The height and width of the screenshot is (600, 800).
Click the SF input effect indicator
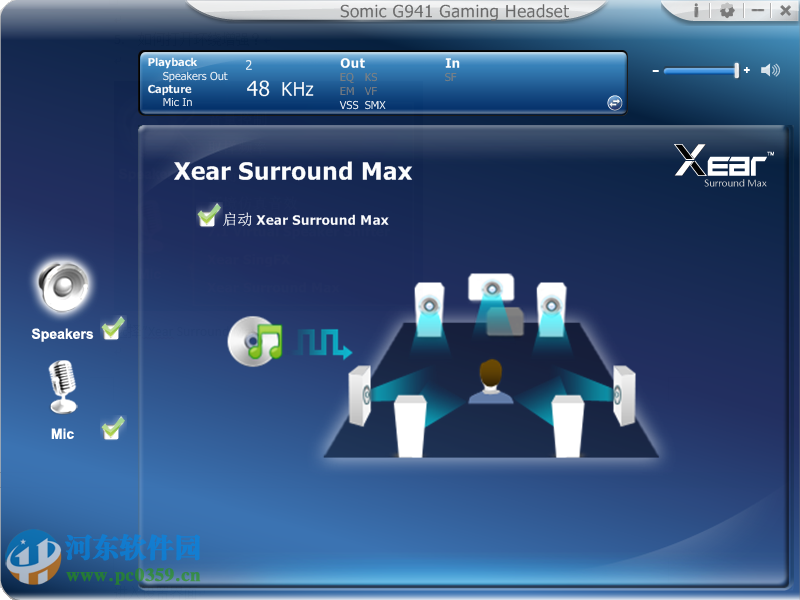[451, 77]
